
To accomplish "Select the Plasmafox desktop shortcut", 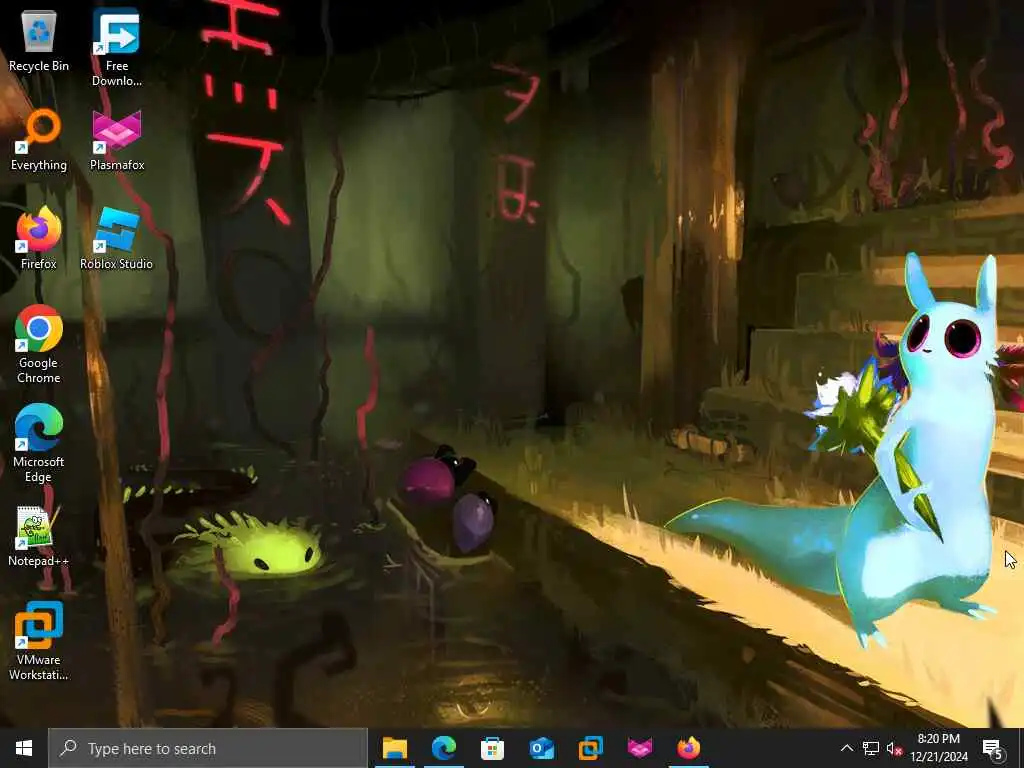I will point(117,140).
